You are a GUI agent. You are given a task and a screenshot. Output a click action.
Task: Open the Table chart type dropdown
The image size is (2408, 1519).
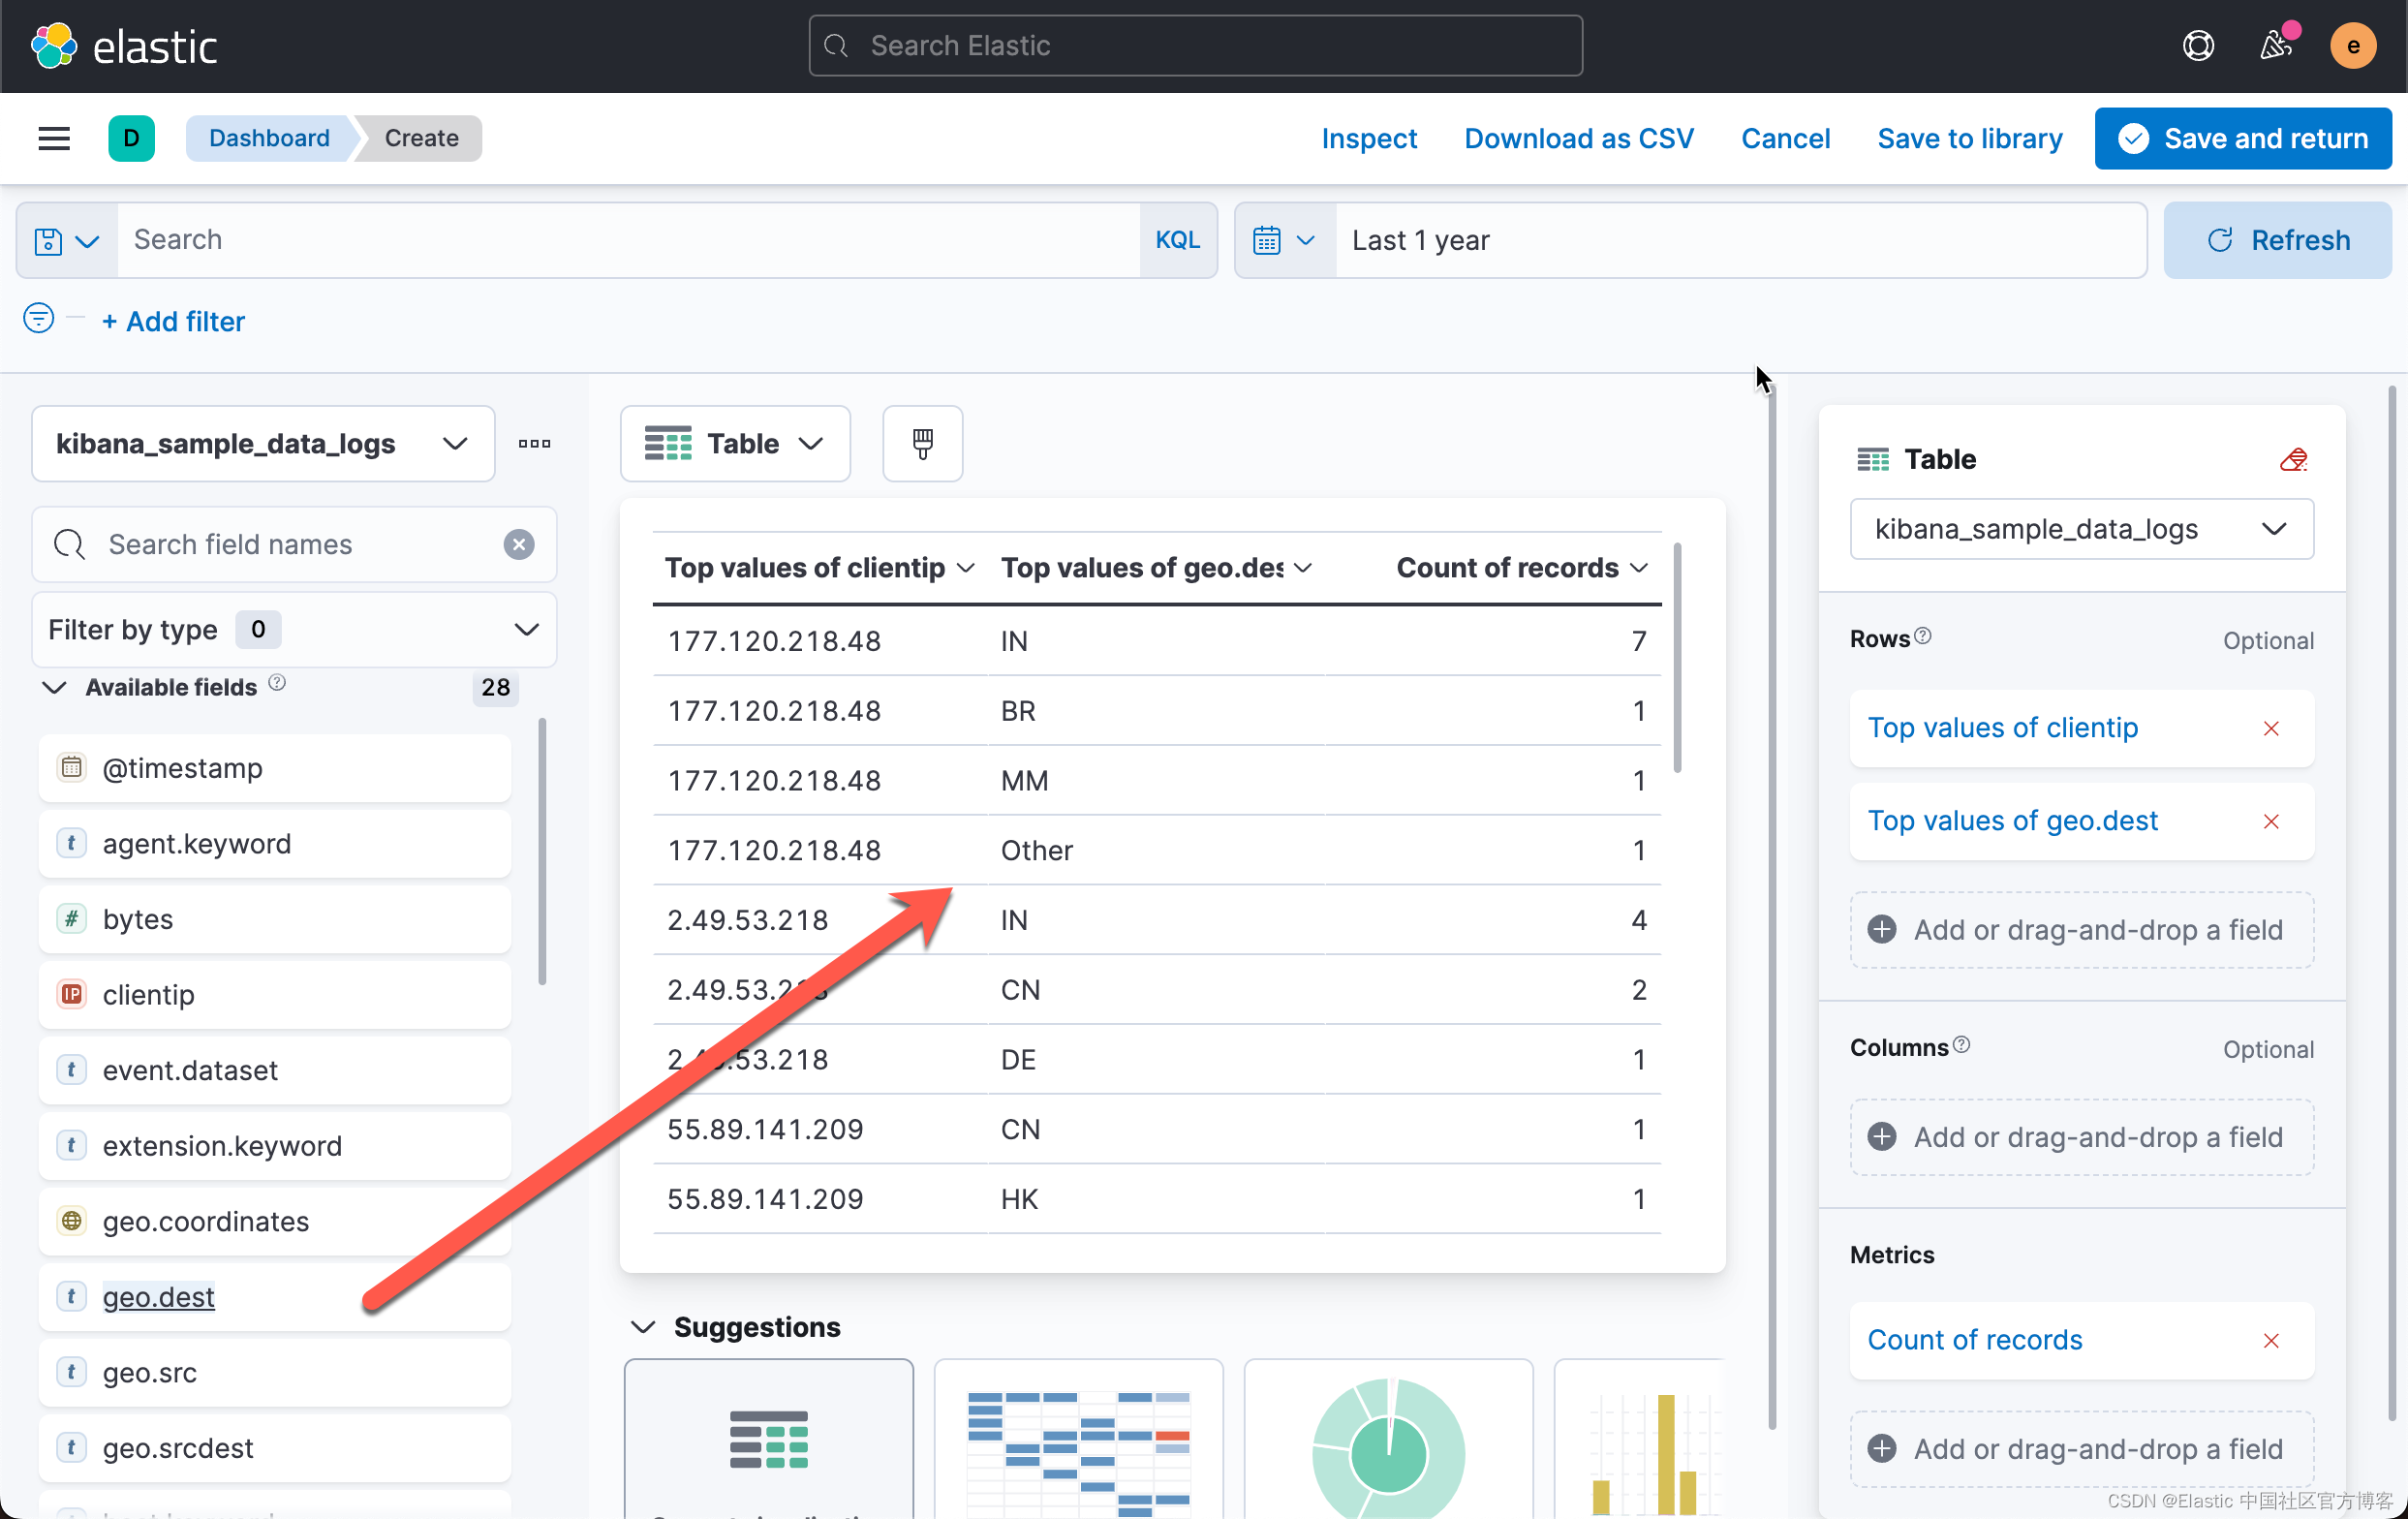click(x=735, y=443)
